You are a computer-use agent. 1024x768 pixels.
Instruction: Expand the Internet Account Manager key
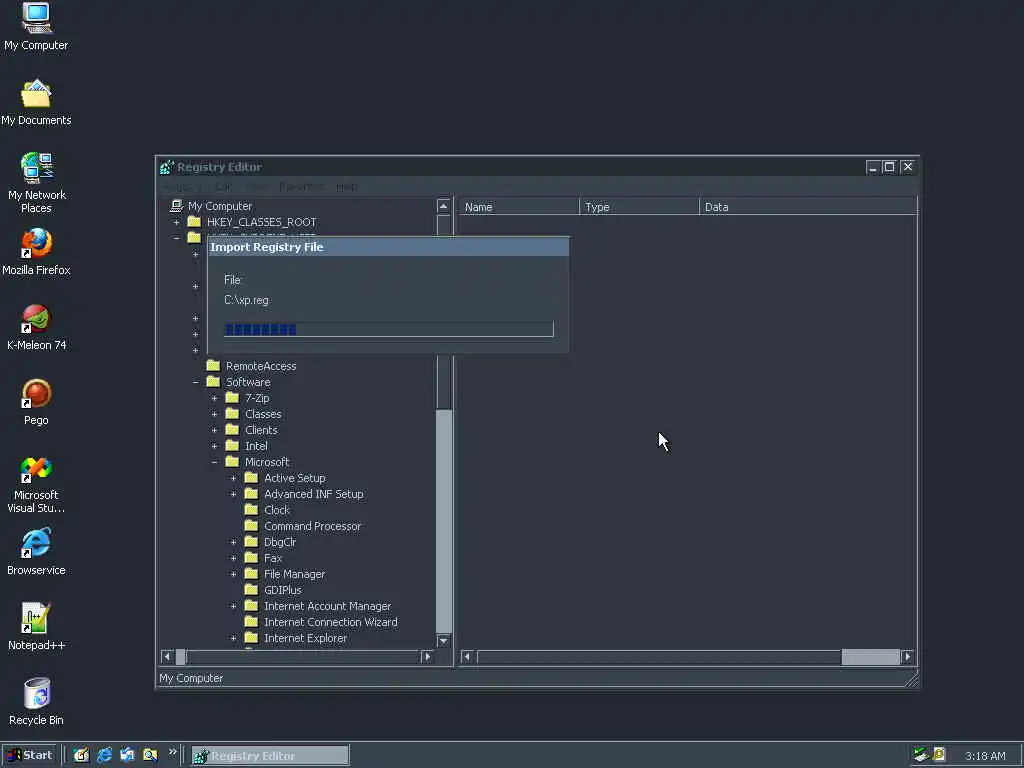(233, 607)
